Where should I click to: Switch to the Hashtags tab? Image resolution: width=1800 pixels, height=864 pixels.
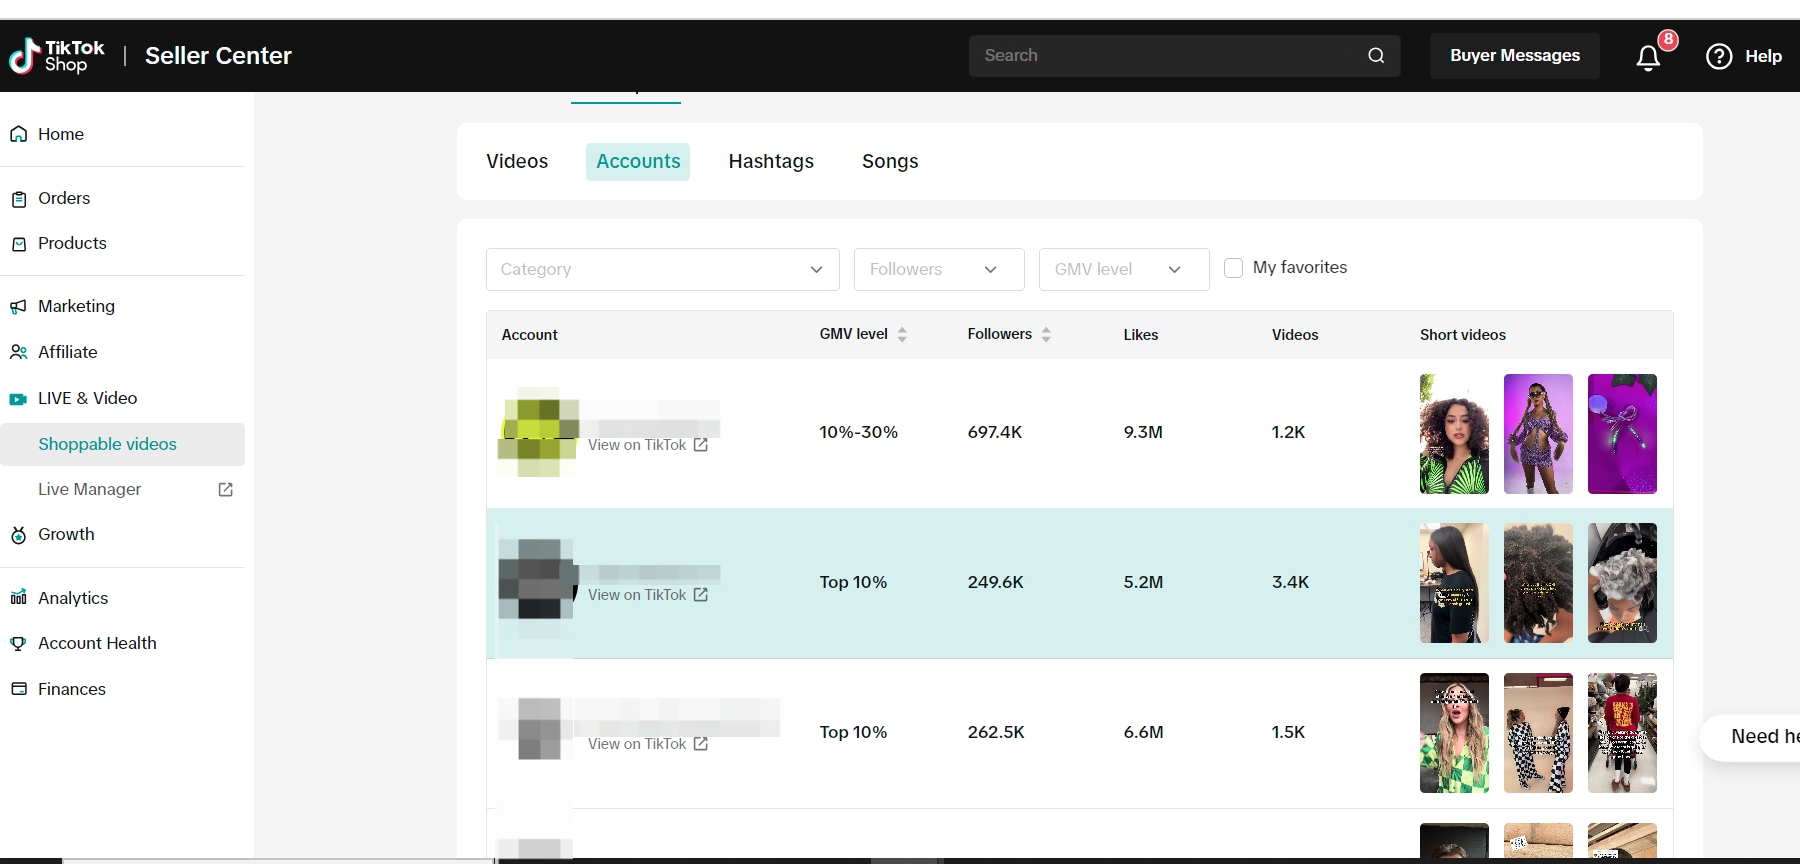coord(771,161)
